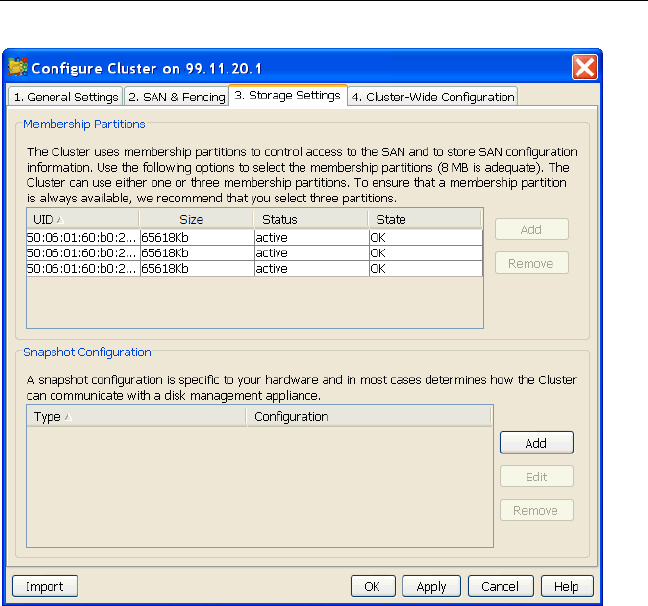The width and height of the screenshot is (648, 606).
Task: Select the third membership partition row
Action: 254,268
